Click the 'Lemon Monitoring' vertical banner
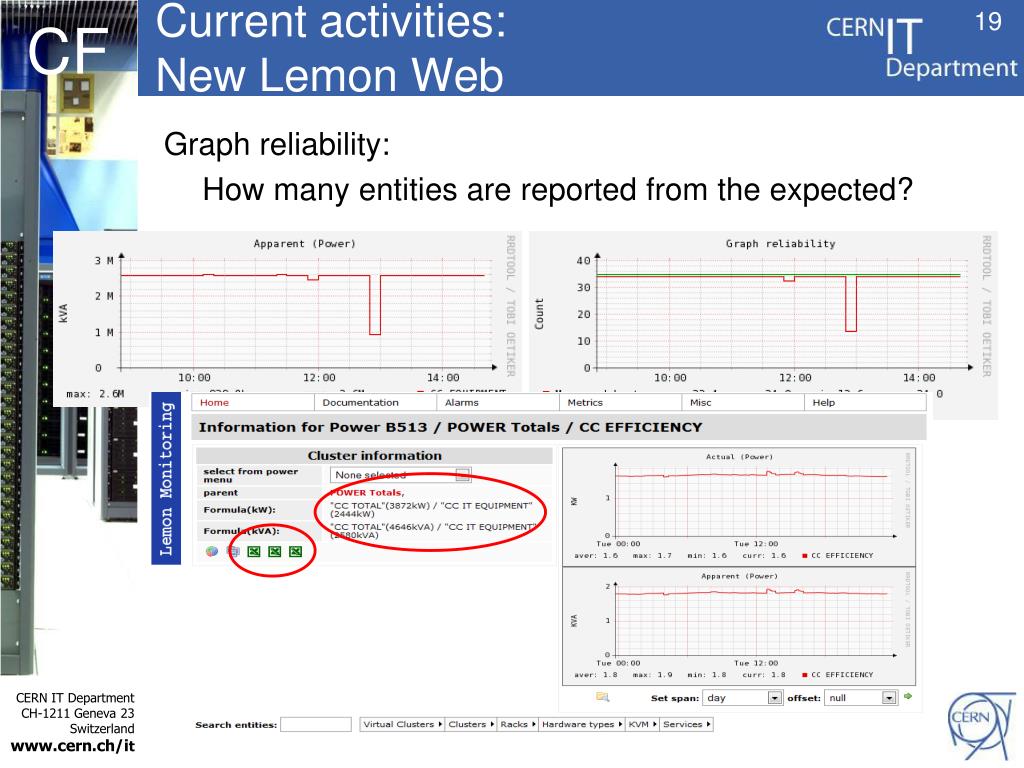The width and height of the screenshot is (1024, 768). click(166, 479)
